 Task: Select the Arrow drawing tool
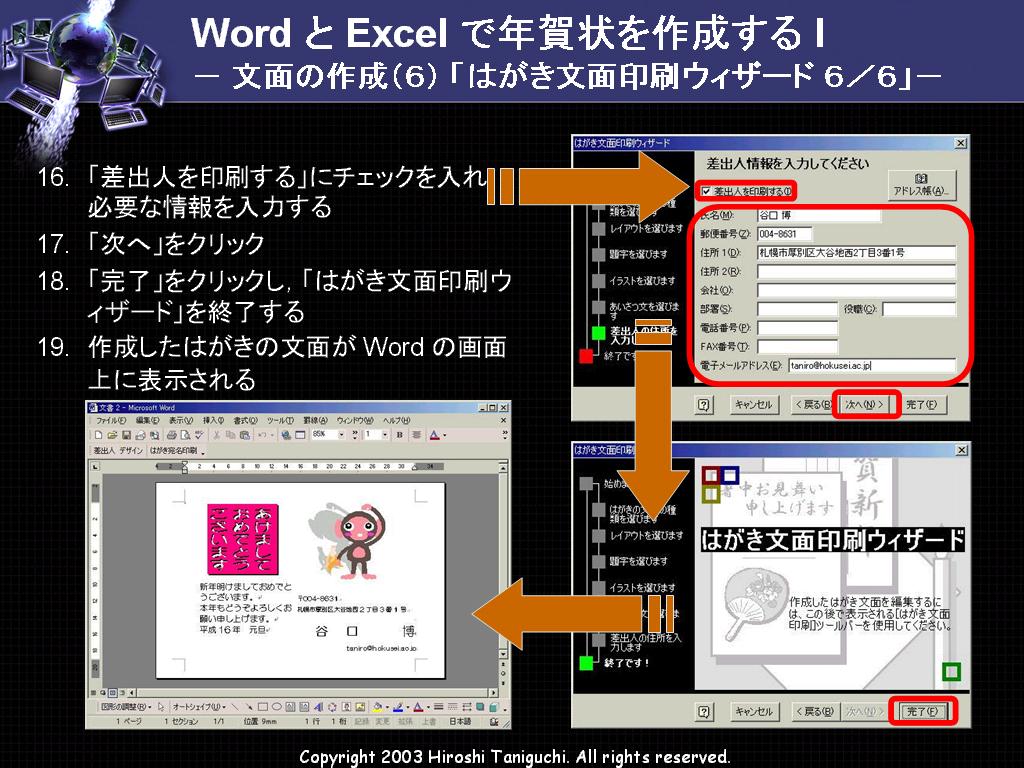[249, 707]
